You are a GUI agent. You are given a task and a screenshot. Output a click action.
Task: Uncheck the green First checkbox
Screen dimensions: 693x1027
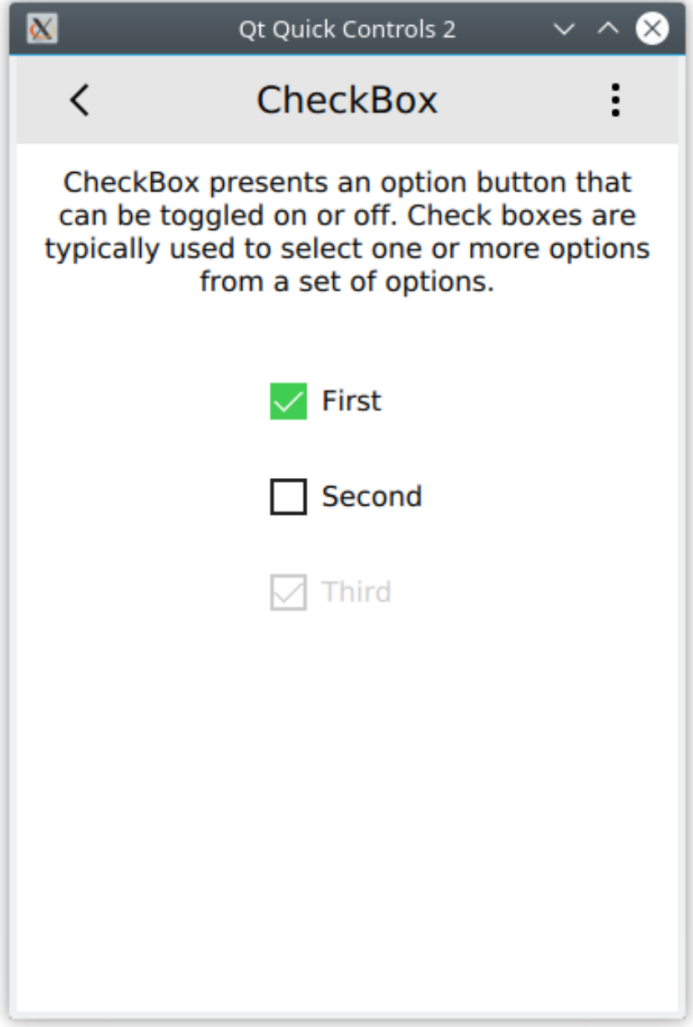pyautogui.click(x=288, y=401)
